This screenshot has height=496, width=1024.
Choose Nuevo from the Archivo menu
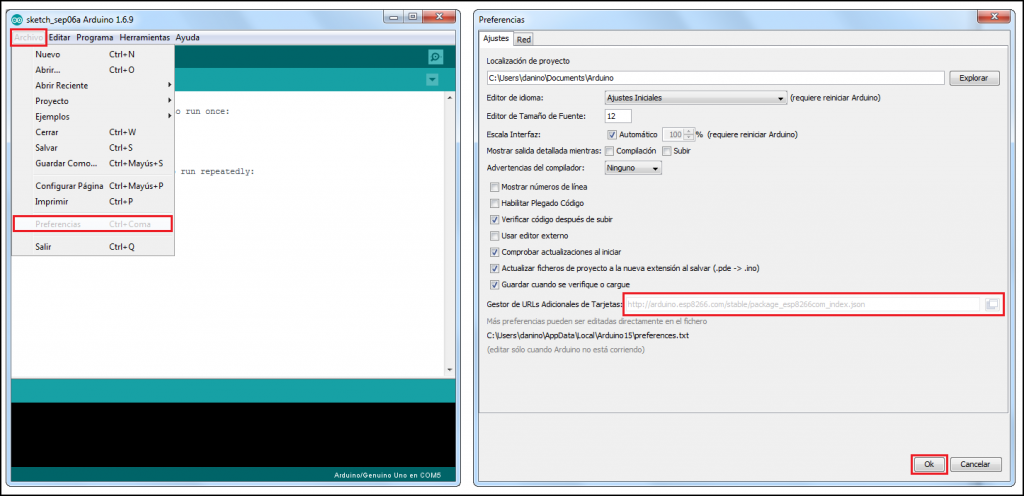click(x=93, y=55)
